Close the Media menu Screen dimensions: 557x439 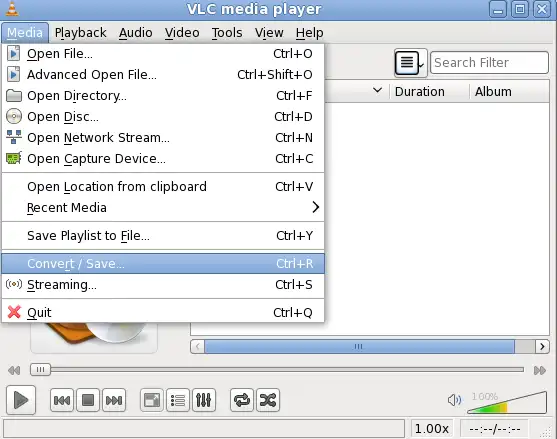click(x=25, y=33)
